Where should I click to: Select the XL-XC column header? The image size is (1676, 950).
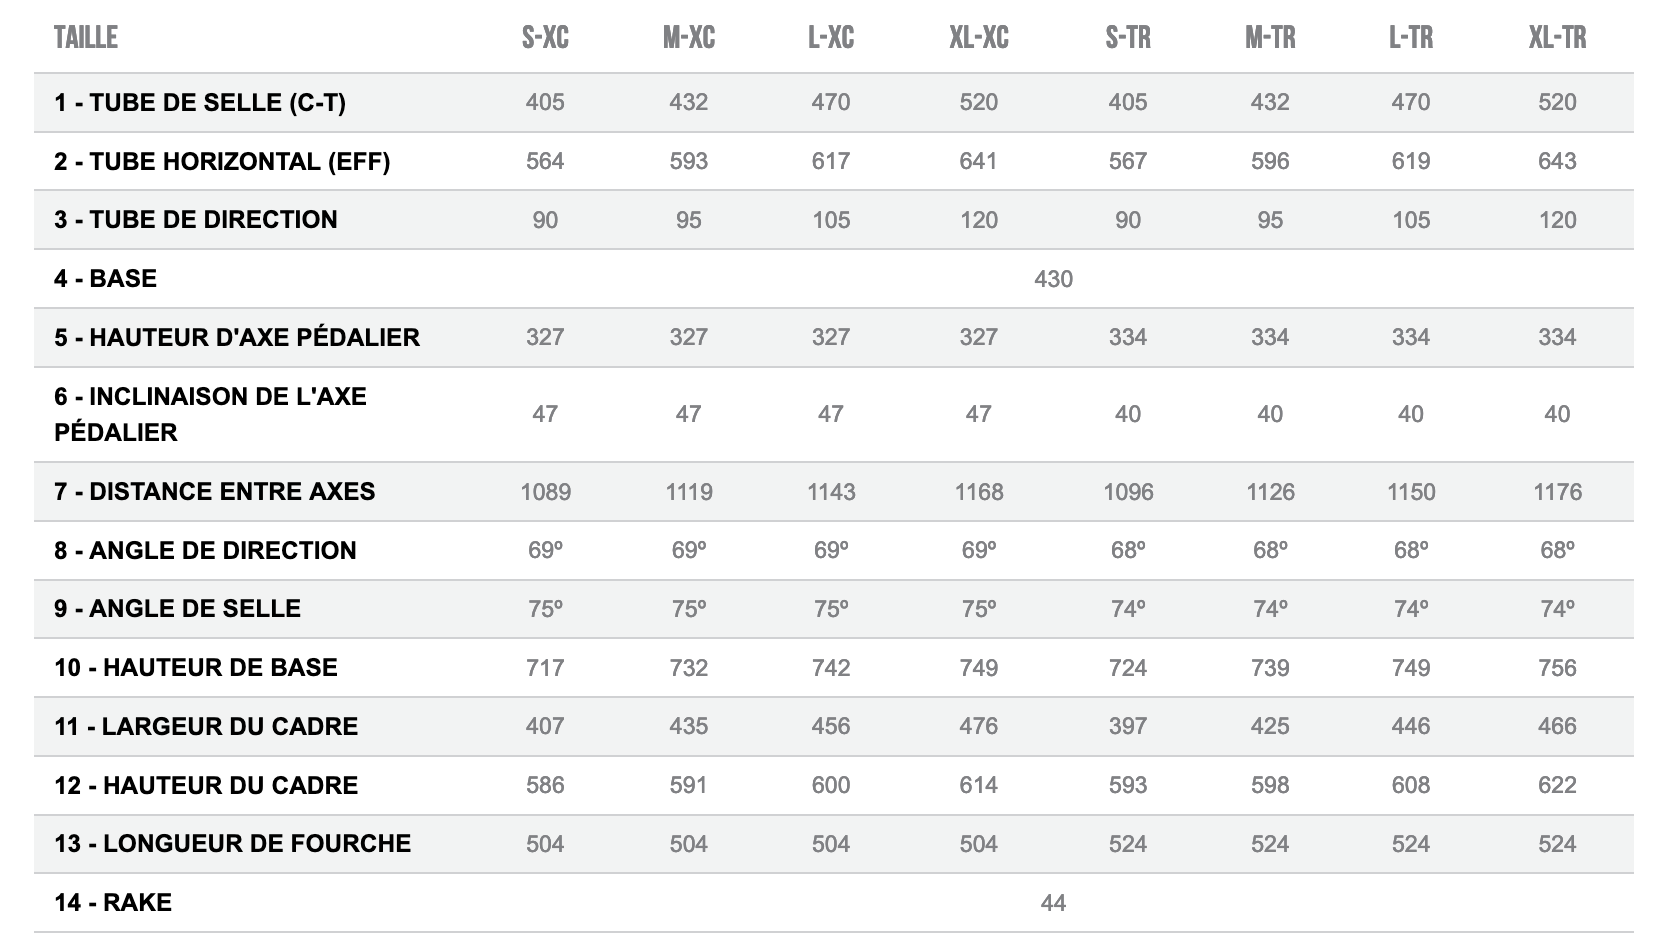tap(978, 38)
